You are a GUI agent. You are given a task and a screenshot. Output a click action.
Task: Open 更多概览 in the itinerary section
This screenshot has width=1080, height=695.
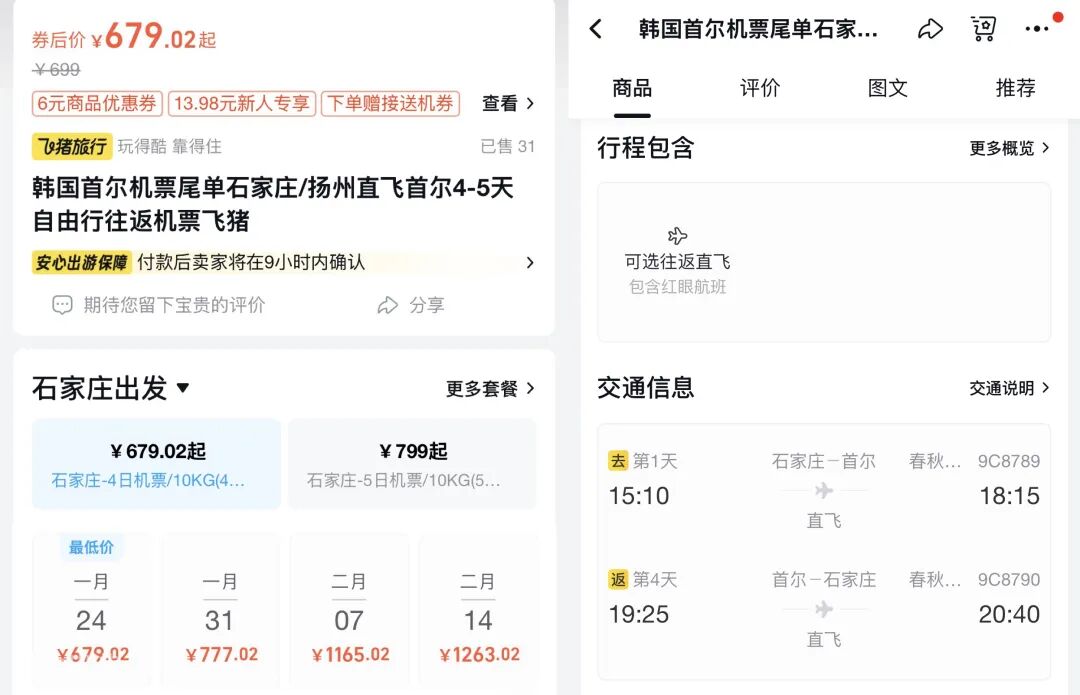point(1003,148)
